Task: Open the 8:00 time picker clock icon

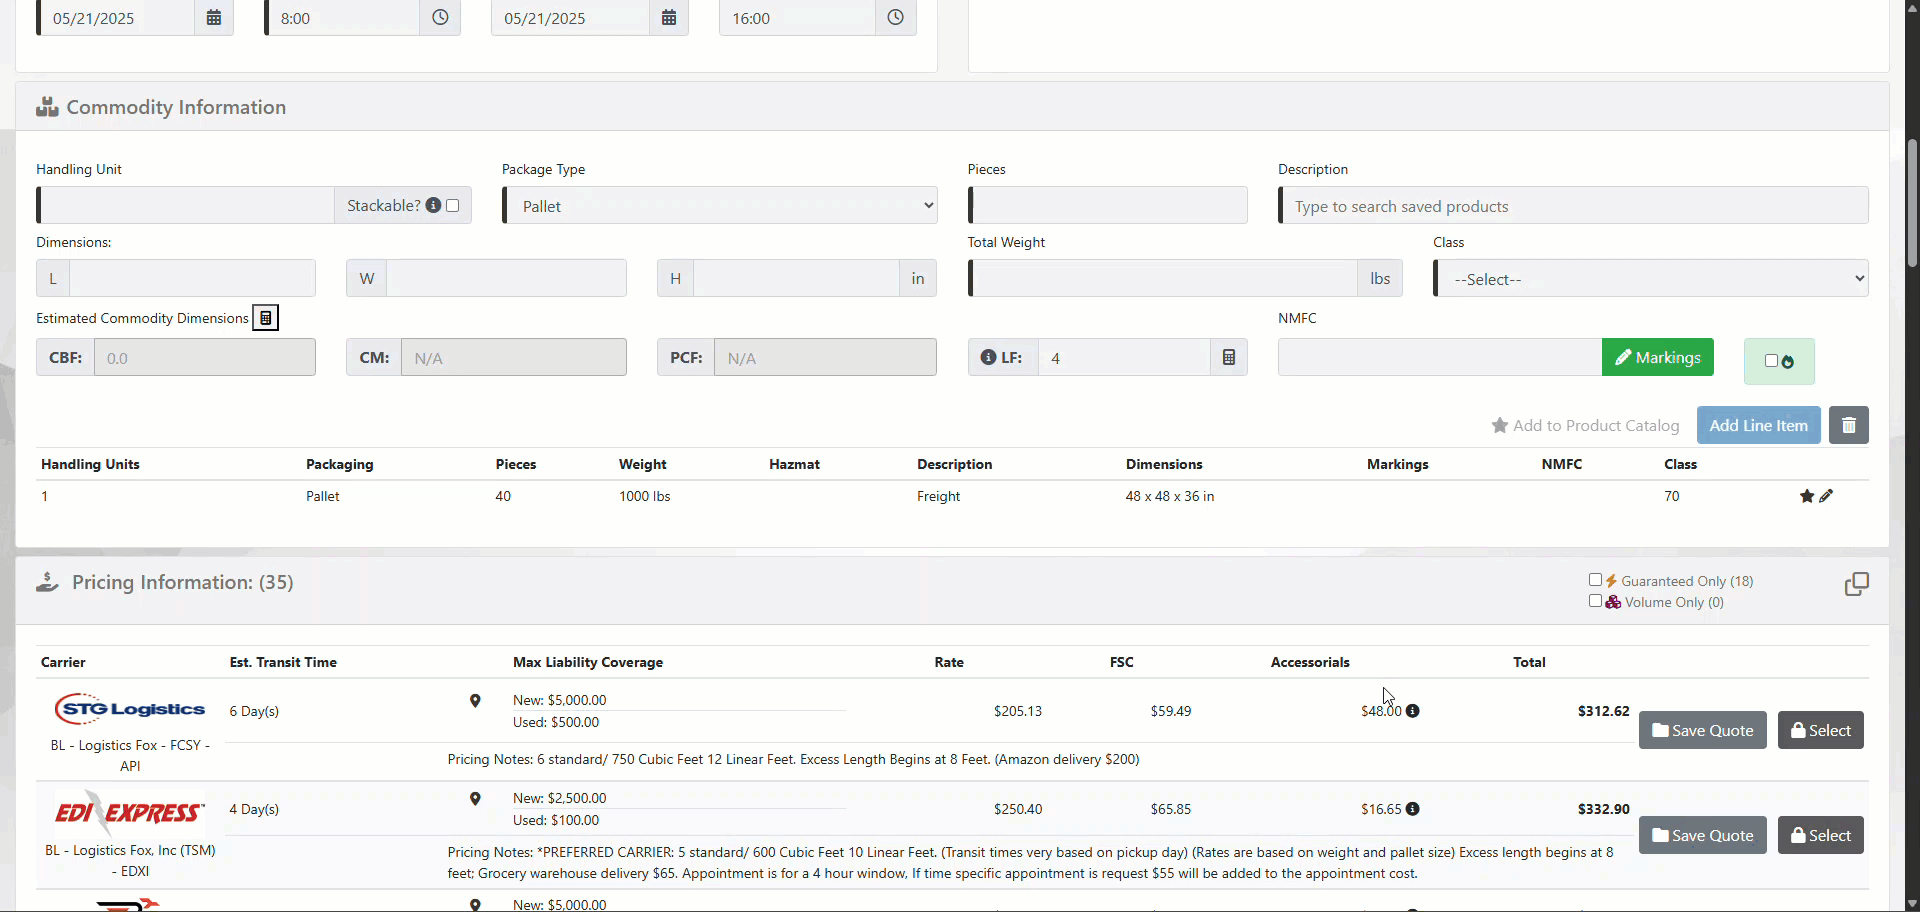Action: [x=440, y=18]
